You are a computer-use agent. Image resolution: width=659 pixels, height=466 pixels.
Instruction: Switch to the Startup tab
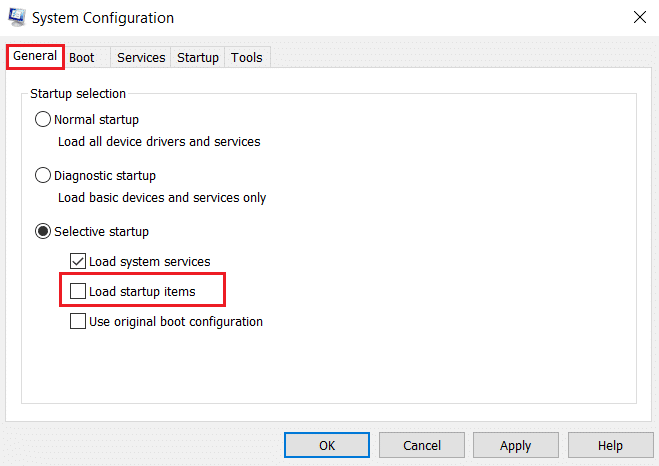coord(198,58)
